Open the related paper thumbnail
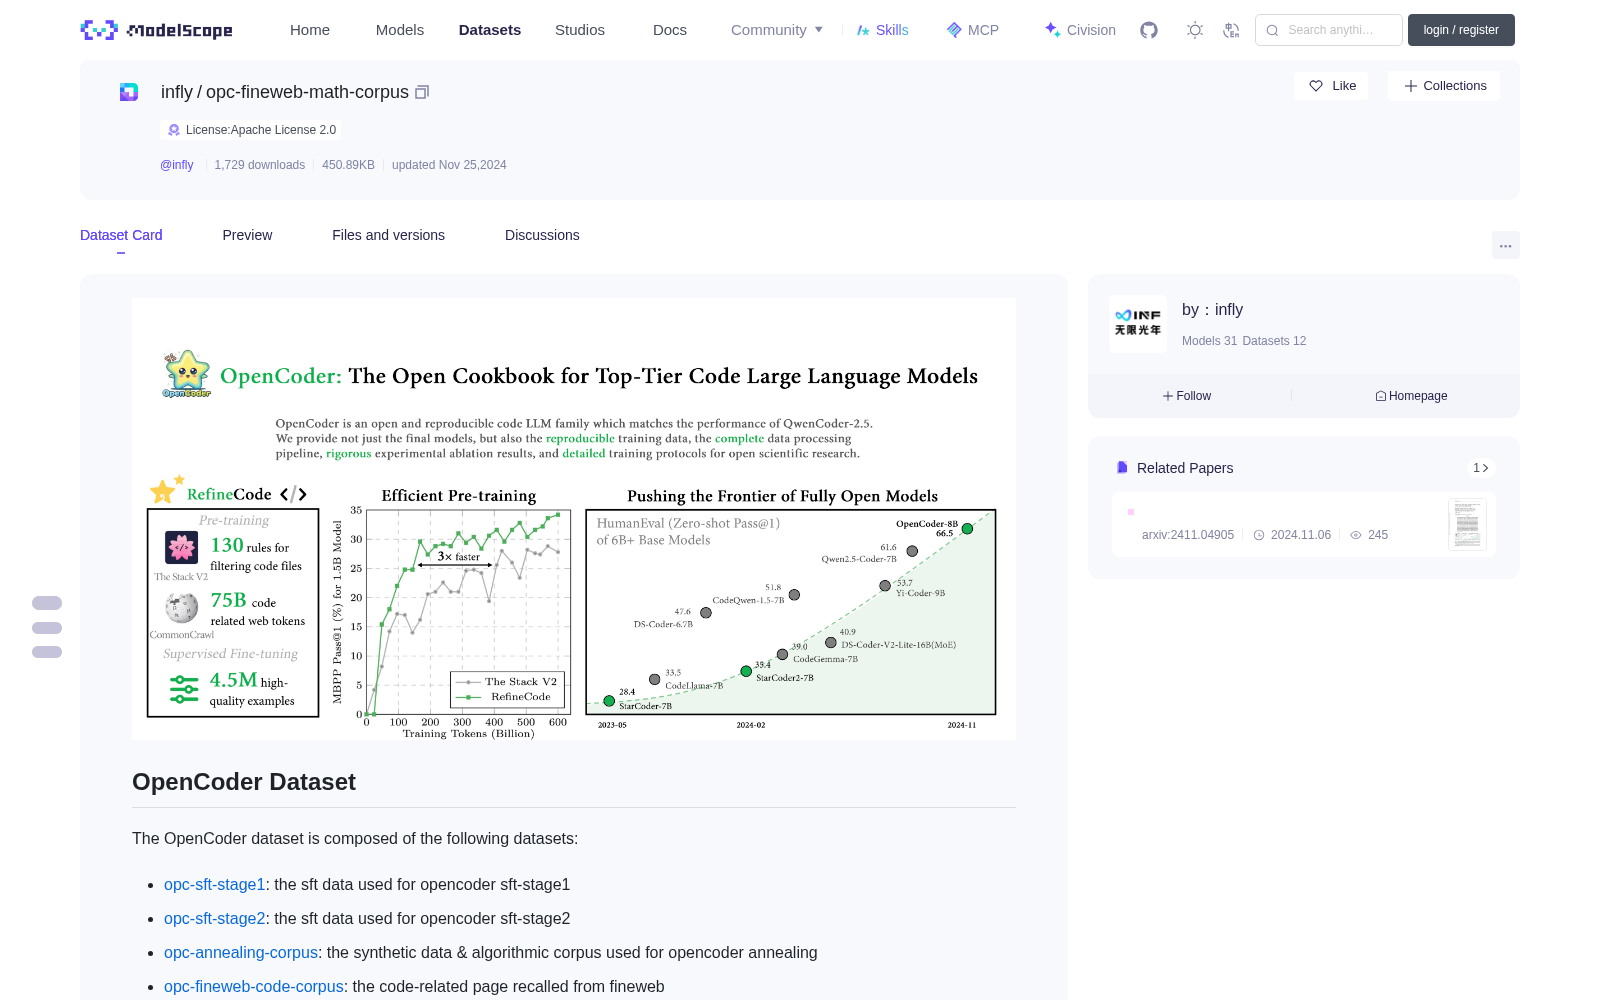This screenshot has width=1600, height=1000. click(x=1467, y=524)
